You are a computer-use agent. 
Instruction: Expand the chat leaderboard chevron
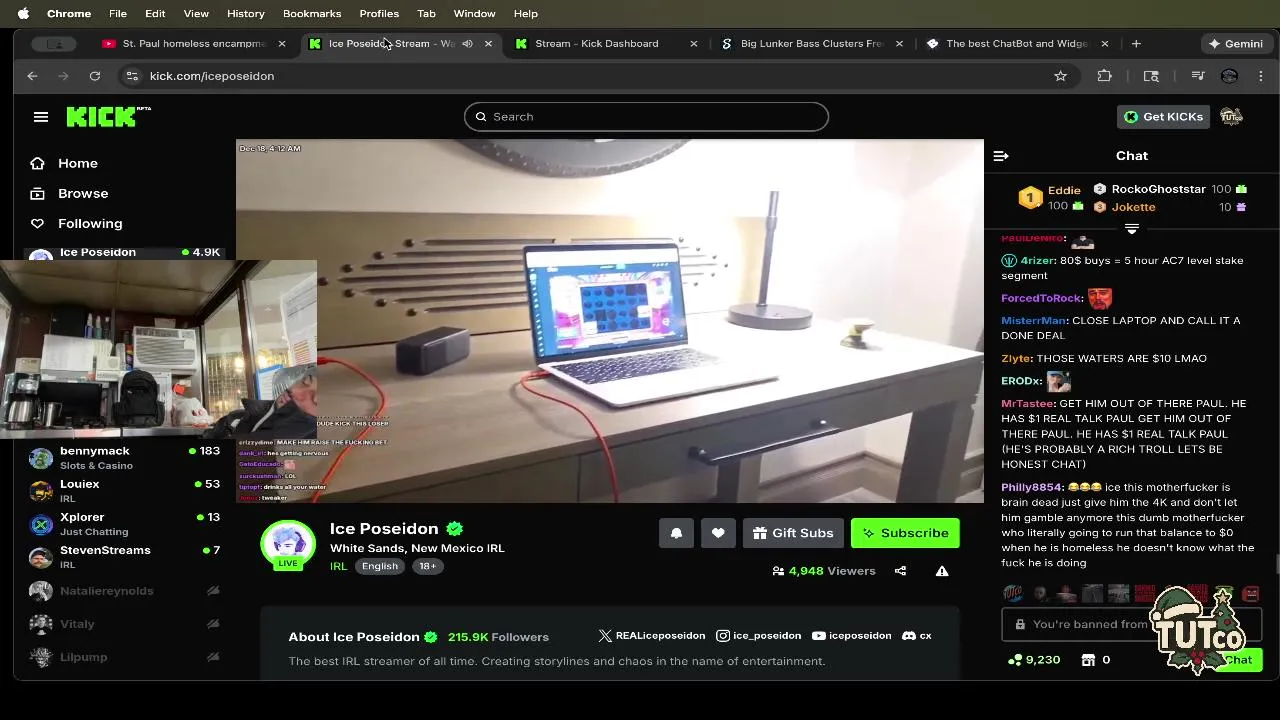click(x=1132, y=229)
